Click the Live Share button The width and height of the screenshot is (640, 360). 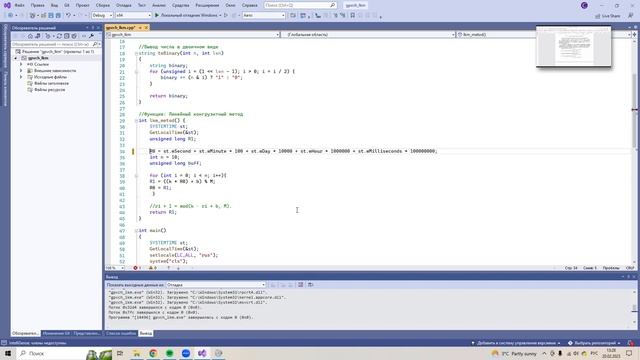pos(608,16)
